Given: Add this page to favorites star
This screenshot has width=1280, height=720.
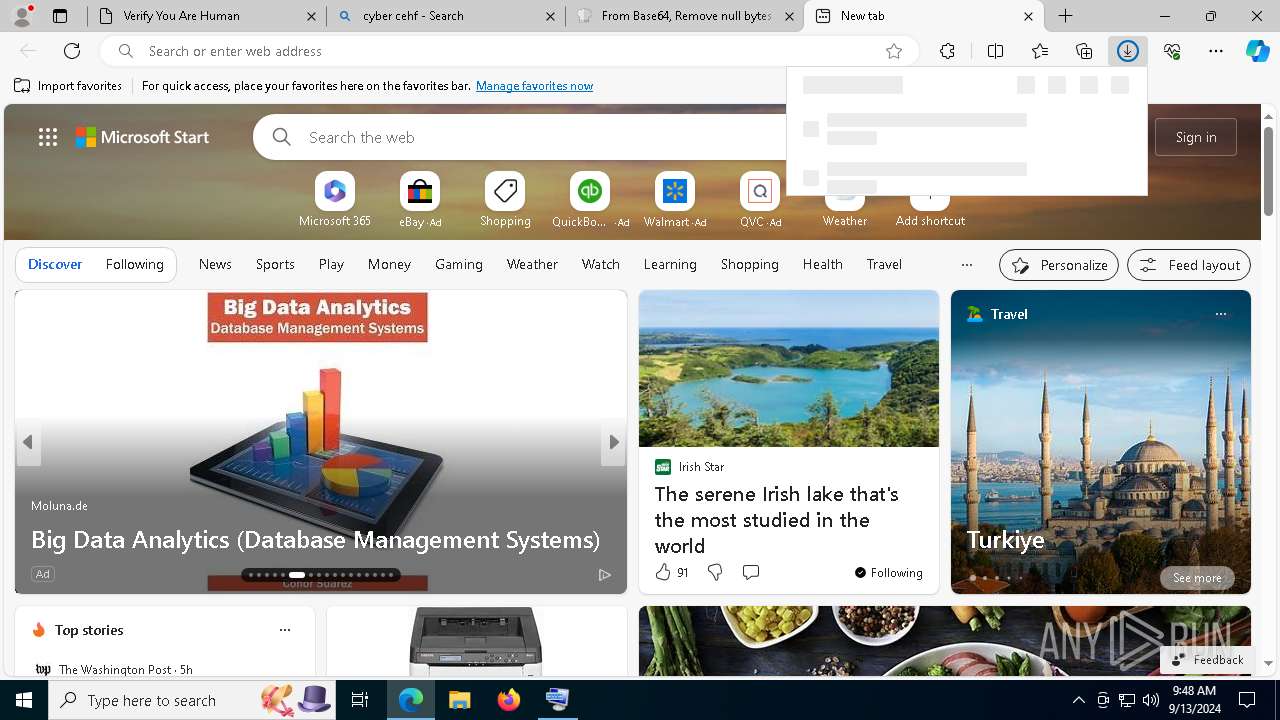Looking at the screenshot, I should (894, 51).
